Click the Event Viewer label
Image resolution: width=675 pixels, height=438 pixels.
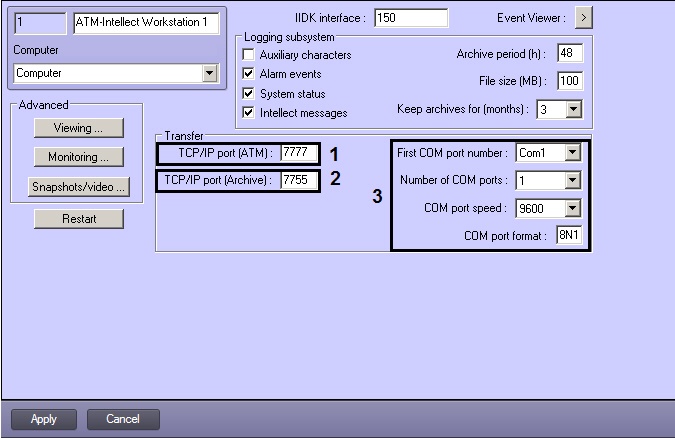point(531,18)
